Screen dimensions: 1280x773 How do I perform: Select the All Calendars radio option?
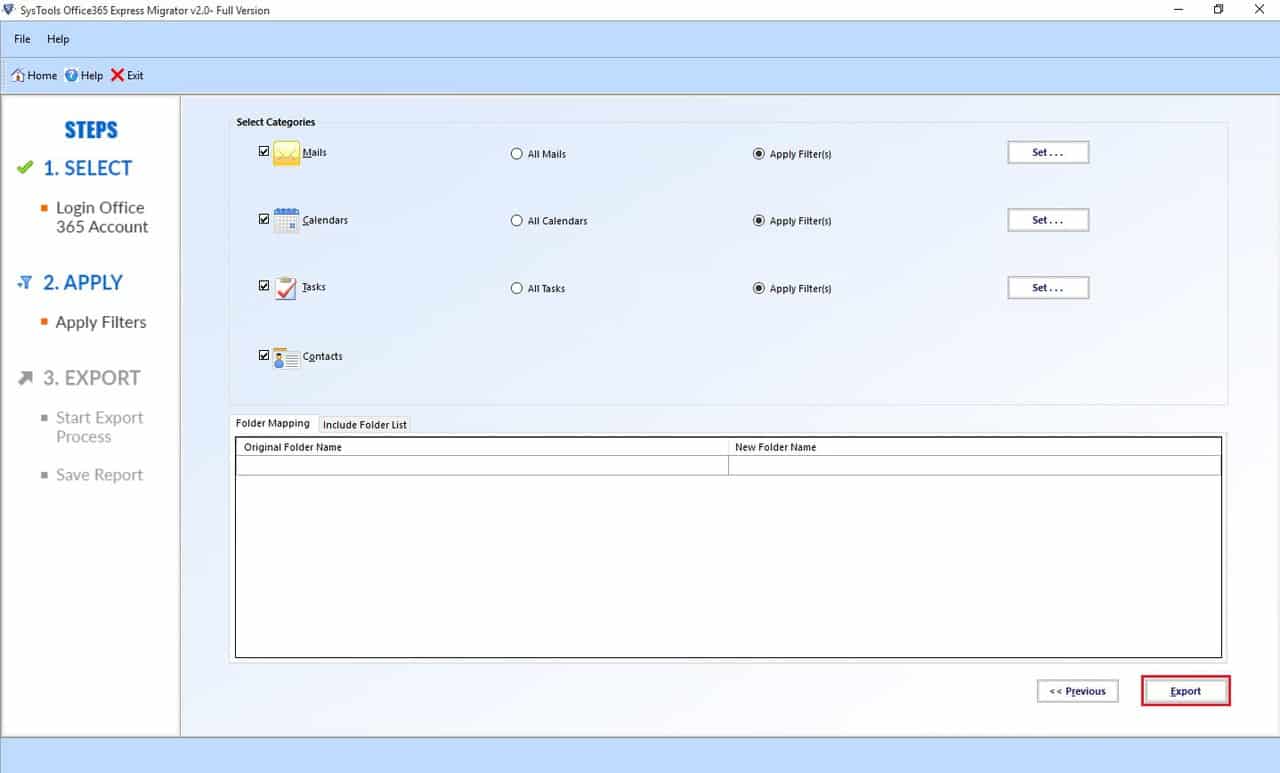[x=516, y=220]
